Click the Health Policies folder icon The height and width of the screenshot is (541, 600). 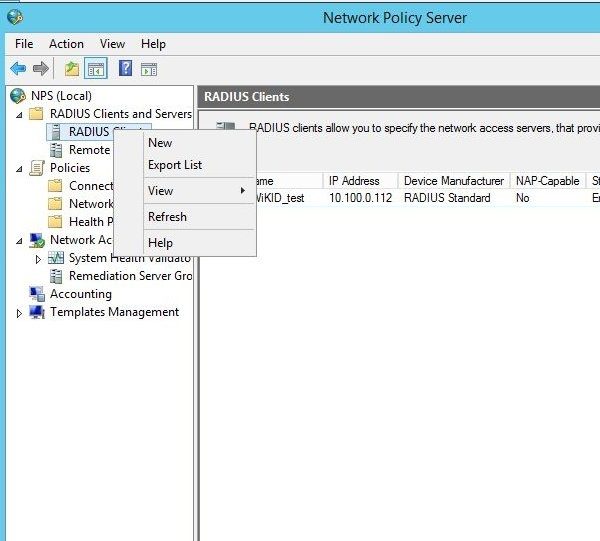pyautogui.click(x=55, y=222)
